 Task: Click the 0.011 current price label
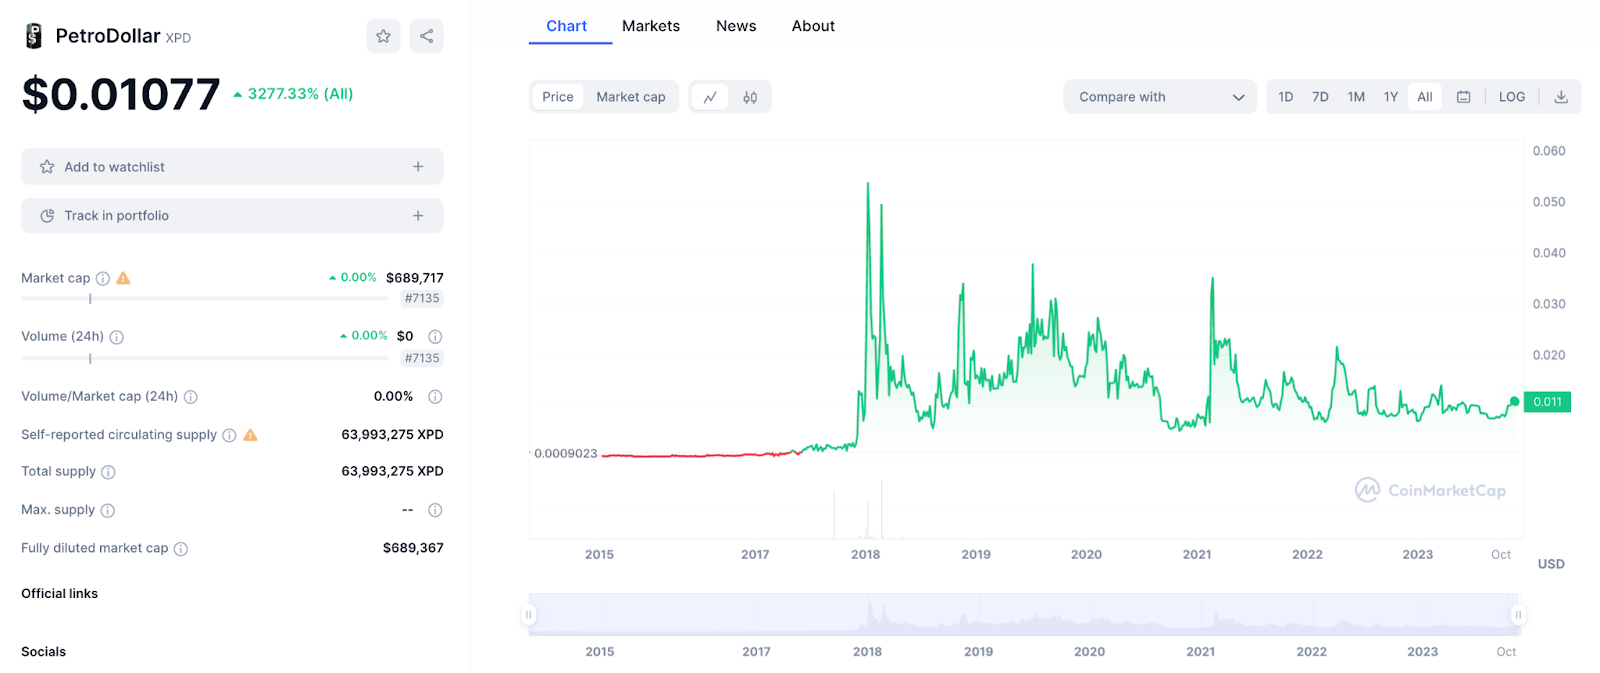pyautogui.click(x=1547, y=402)
